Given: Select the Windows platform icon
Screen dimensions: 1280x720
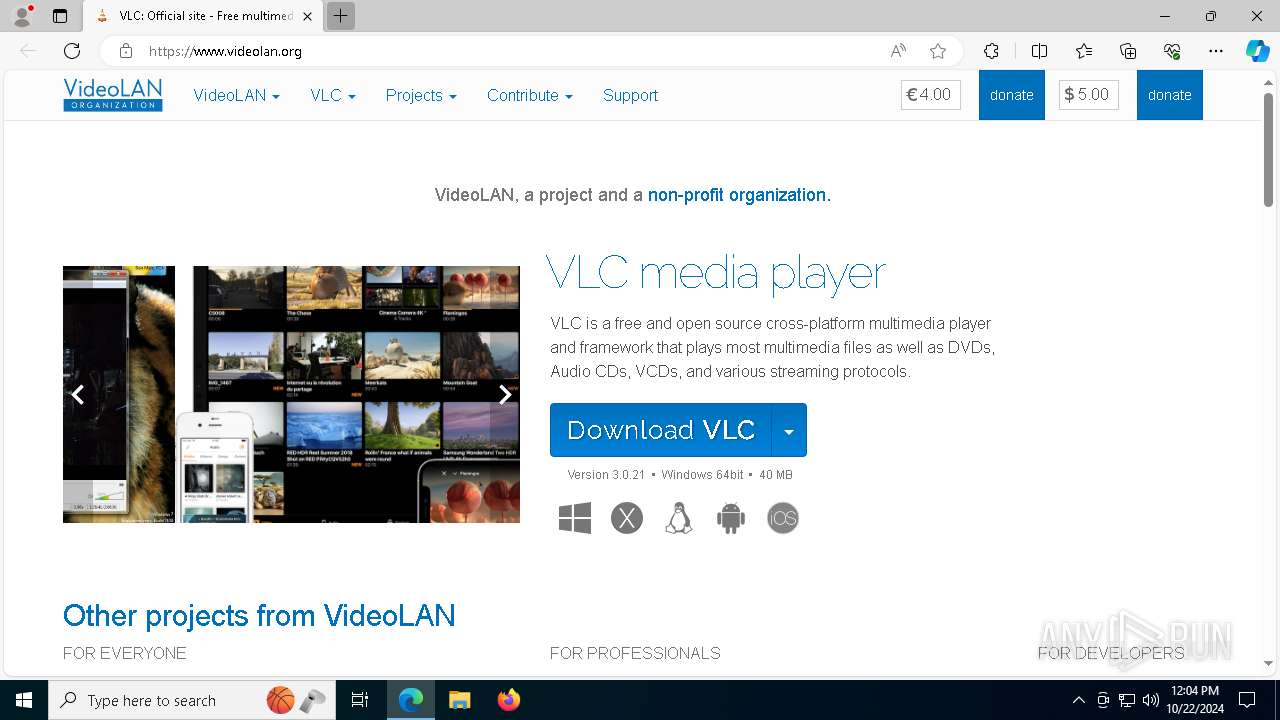Looking at the screenshot, I should pyautogui.click(x=575, y=518).
